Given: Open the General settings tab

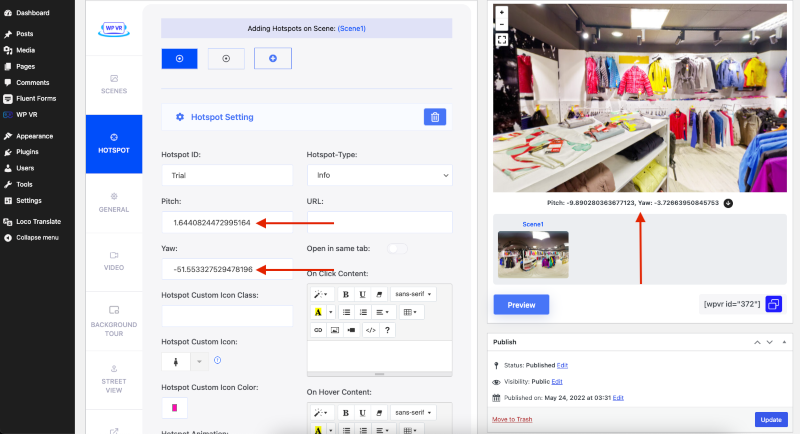Looking at the screenshot, I should tap(114, 202).
